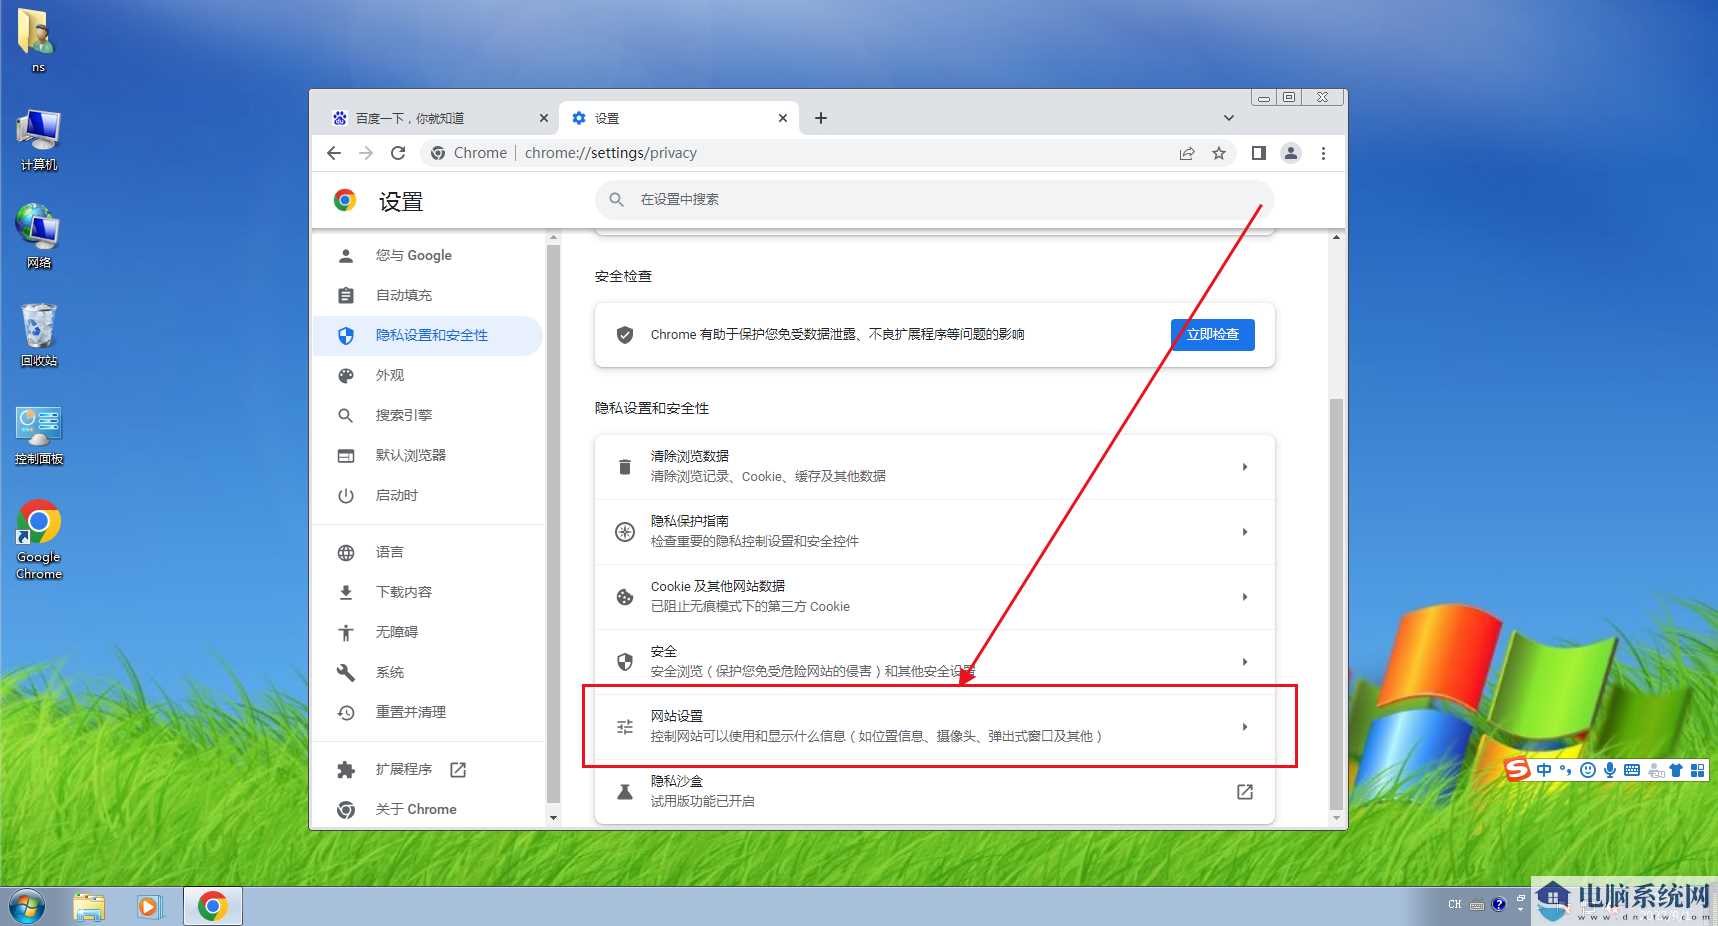Open 隐私沙盒 row
Viewport: 1718px width, 926px height.
(934, 792)
